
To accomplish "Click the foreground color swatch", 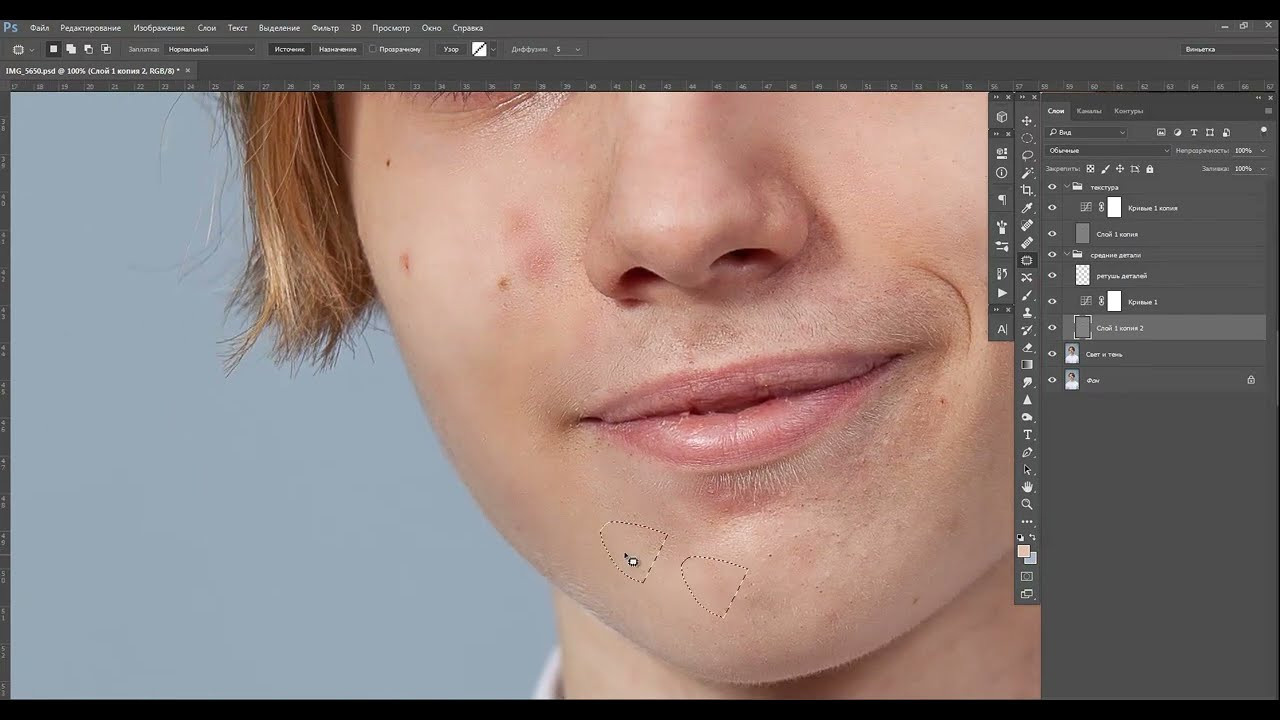I will click(1023, 551).
